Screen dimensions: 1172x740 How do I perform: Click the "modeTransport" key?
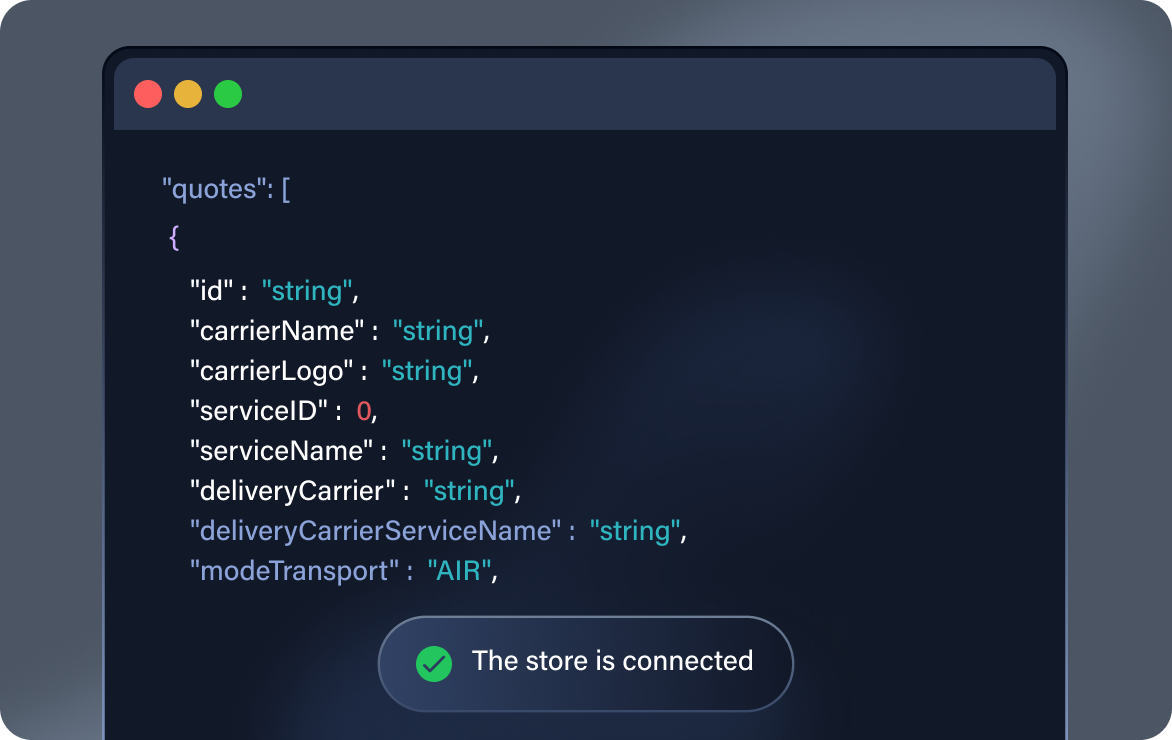[x=296, y=571]
